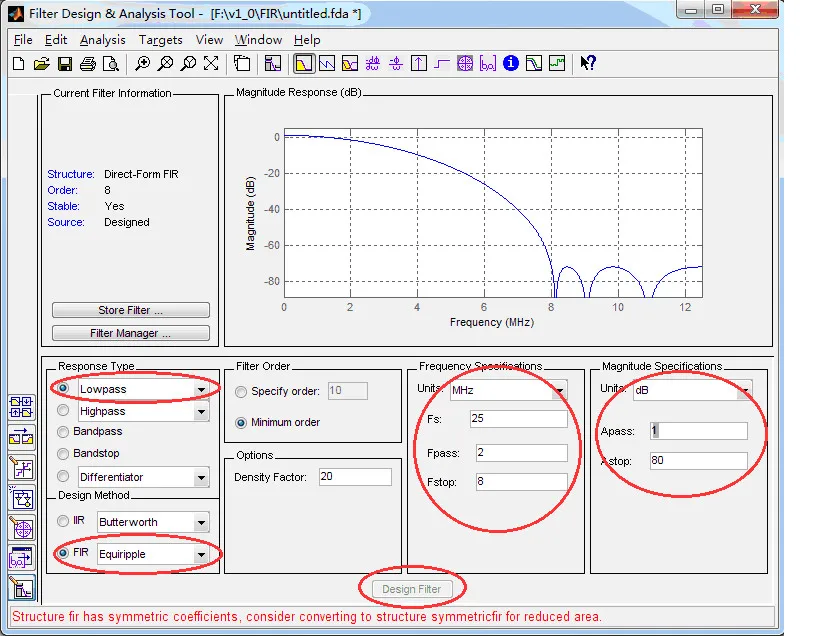Open the File menu
Screen dimensions: 819x636
(23, 40)
